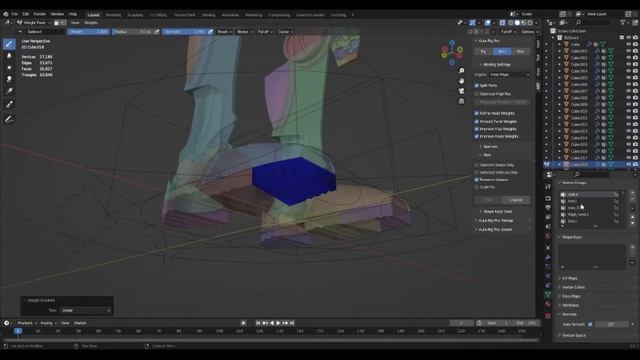Screen dimensions: 640x360
Task: Click the Unbind button
Action: (516, 200)
